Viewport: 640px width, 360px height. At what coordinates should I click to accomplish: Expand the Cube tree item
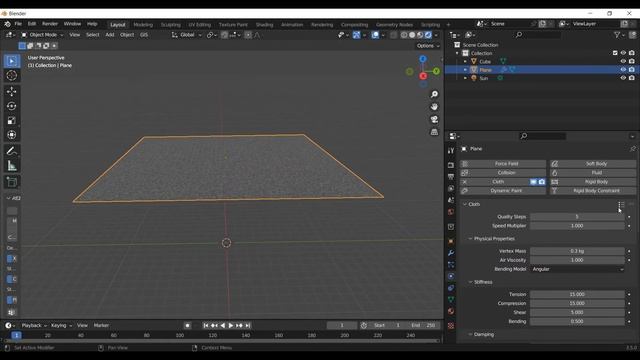(465, 62)
